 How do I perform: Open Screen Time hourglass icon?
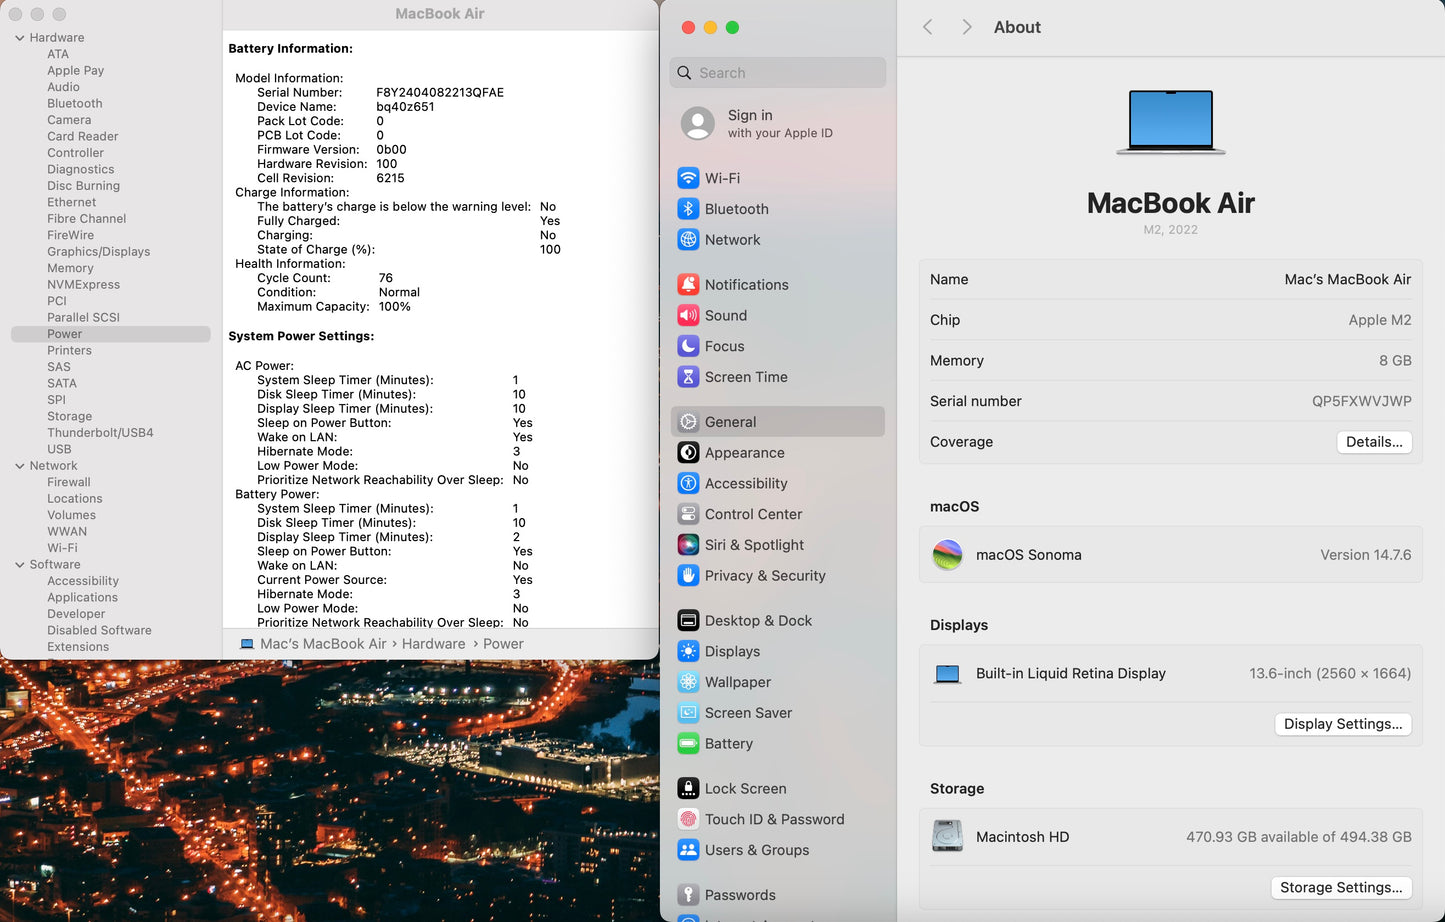[688, 377]
